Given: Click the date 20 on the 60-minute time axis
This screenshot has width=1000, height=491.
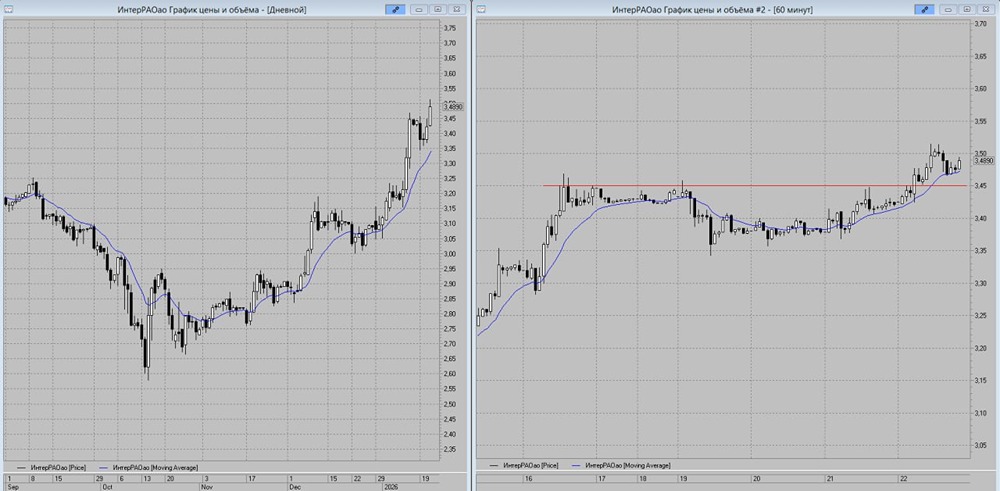Looking at the screenshot, I should tap(756, 477).
